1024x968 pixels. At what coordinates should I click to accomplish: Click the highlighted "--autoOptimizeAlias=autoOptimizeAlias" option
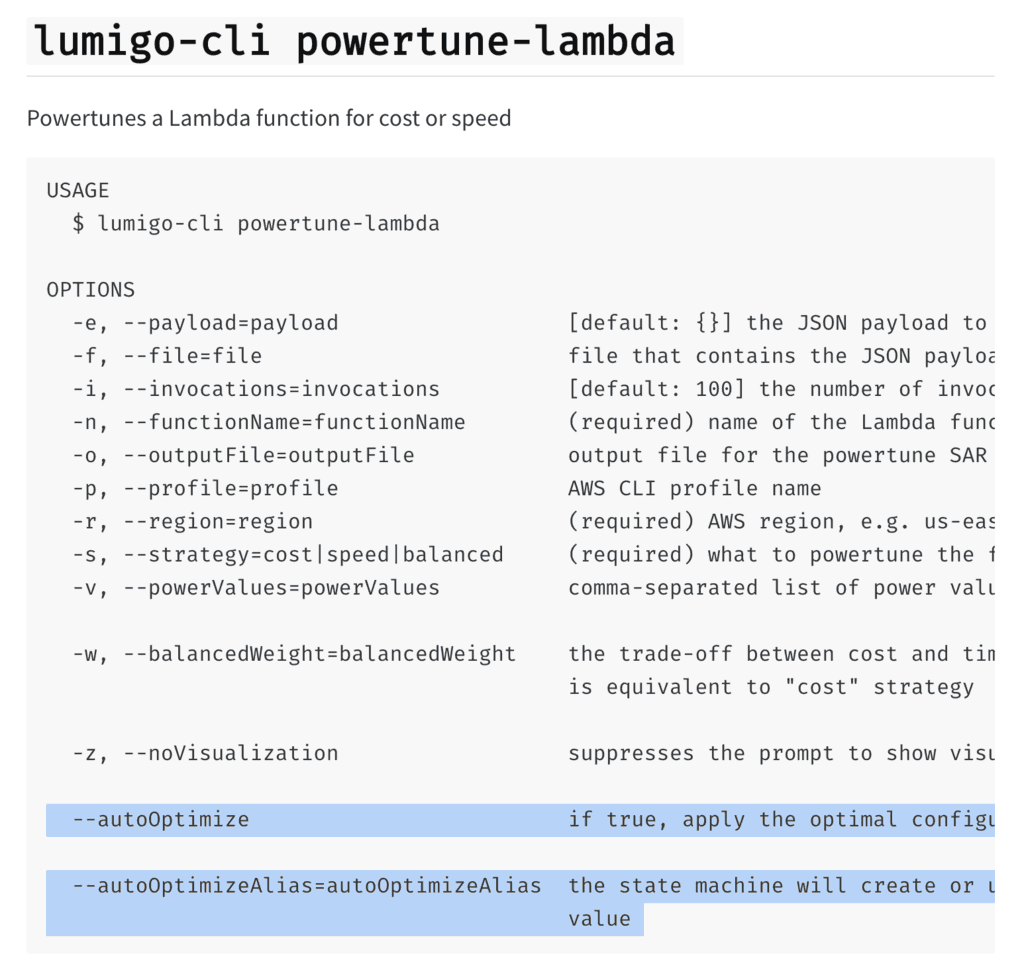pyautogui.click(x=307, y=886)
